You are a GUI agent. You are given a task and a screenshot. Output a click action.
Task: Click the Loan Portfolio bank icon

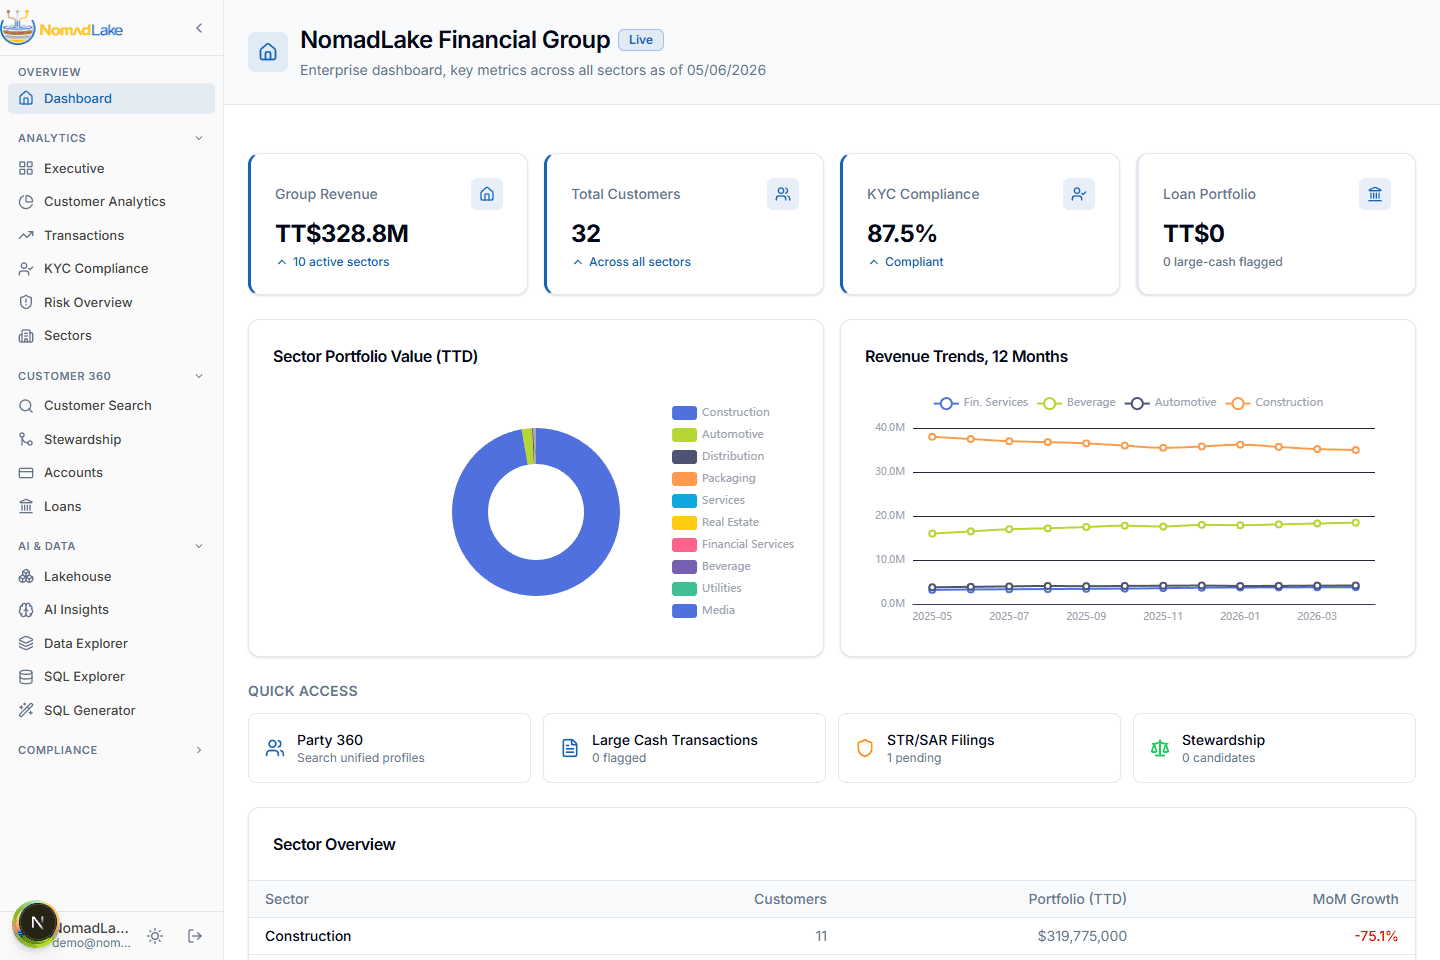(x=1375, y=194)
